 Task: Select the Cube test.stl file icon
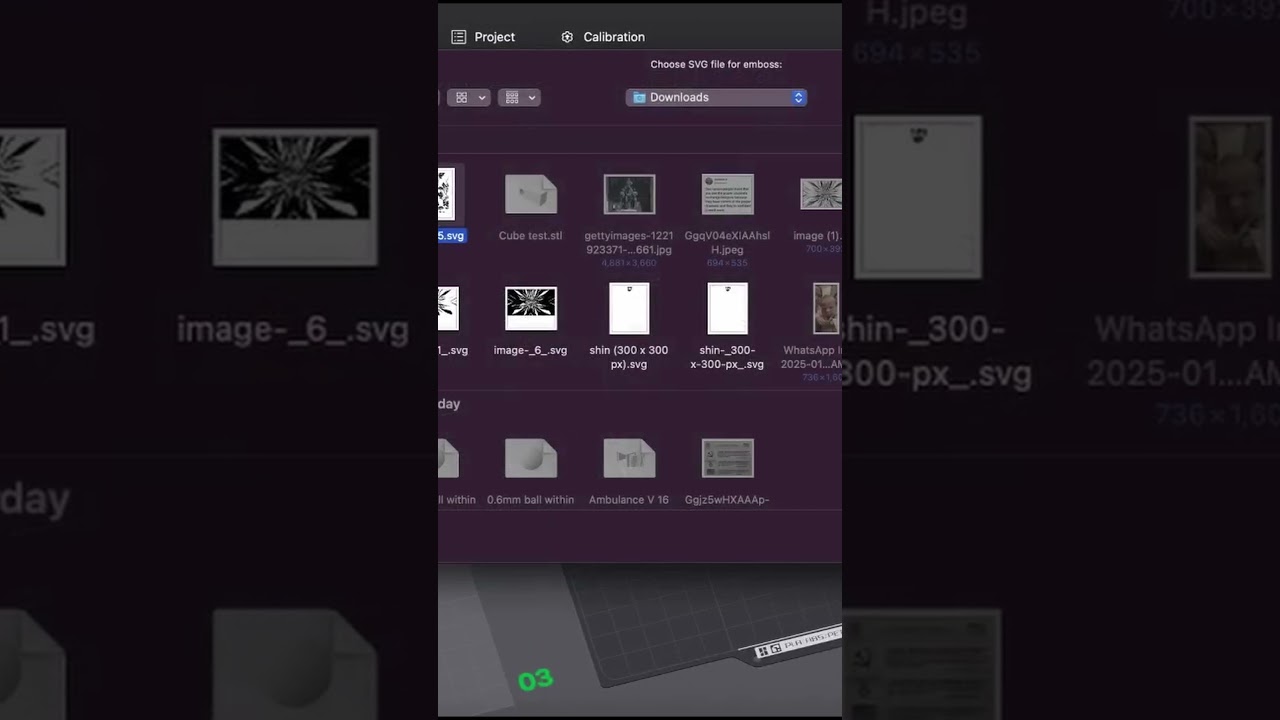(x=530, y=194)
